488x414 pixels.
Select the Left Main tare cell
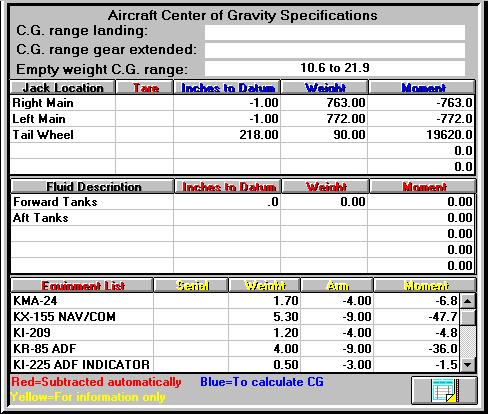click(x=145, y=119)
